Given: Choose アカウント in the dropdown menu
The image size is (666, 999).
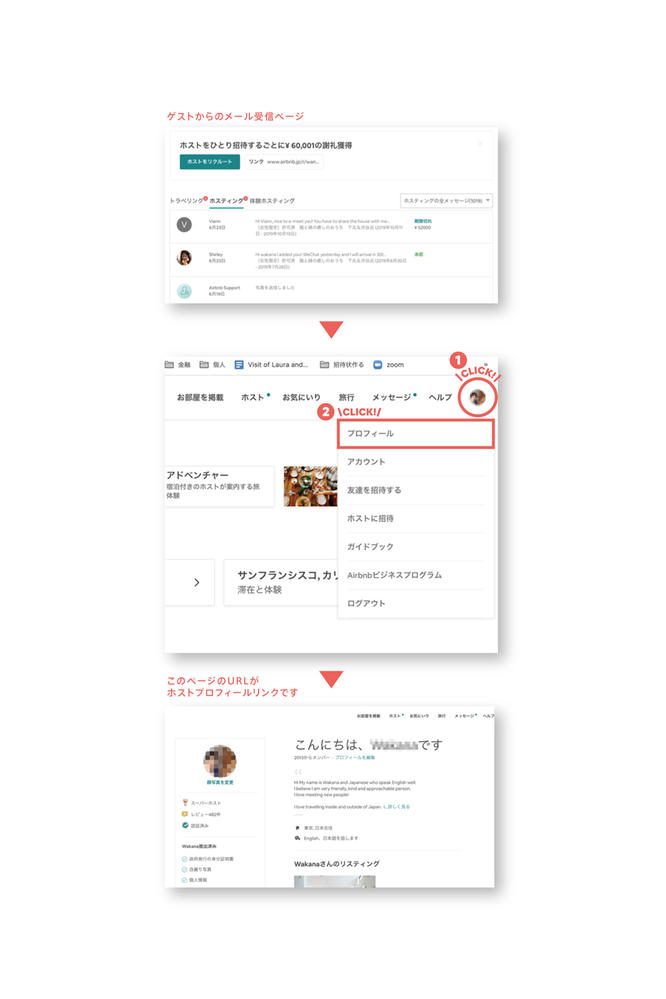Looking at the screenshot, I should click(x=366, y=462).
